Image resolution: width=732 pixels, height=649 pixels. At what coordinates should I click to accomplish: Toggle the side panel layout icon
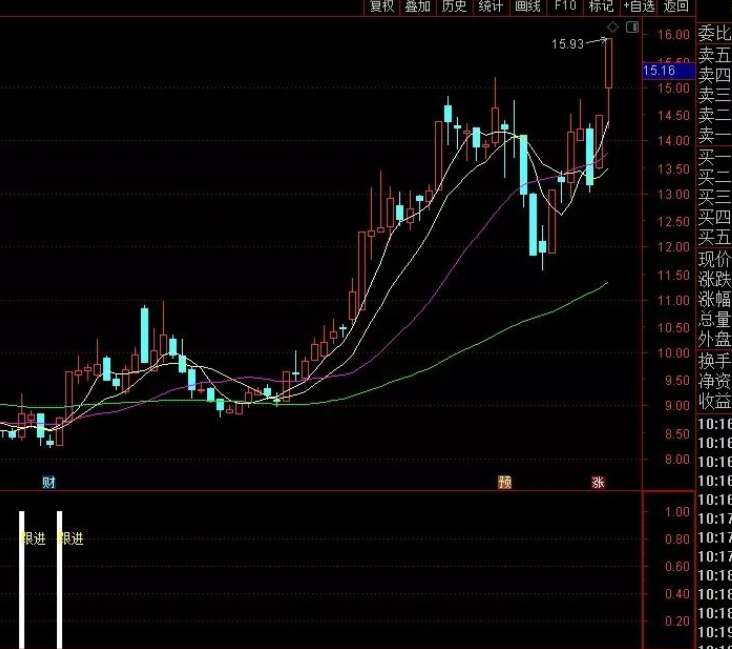point(632,27)
